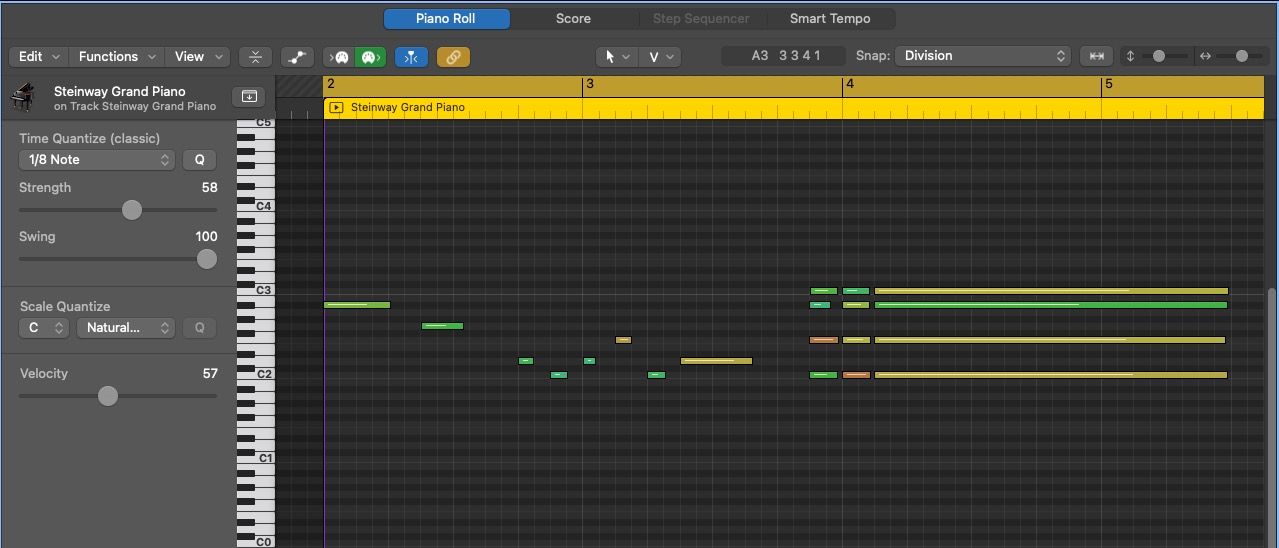
Task: Switch to the Smart Tempo tab
Action: click(830, 18)
